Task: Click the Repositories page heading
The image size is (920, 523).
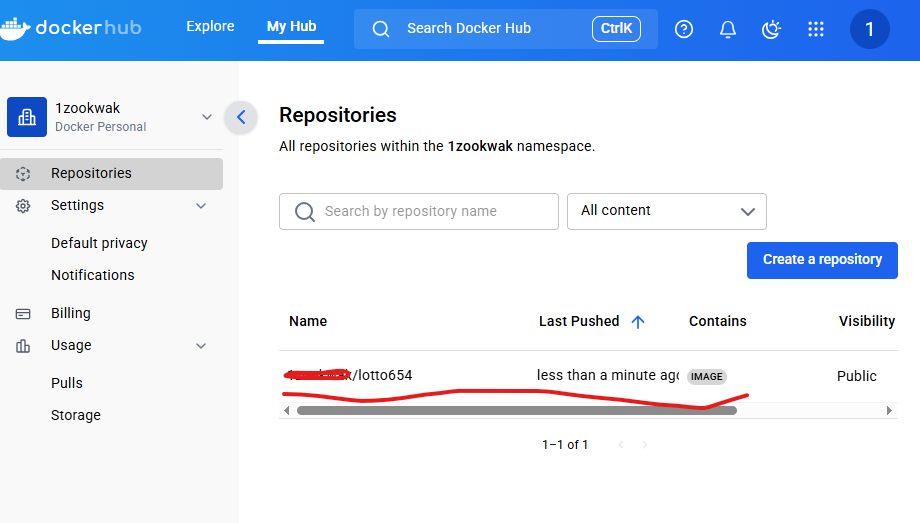Action: (x=338, y=115)
